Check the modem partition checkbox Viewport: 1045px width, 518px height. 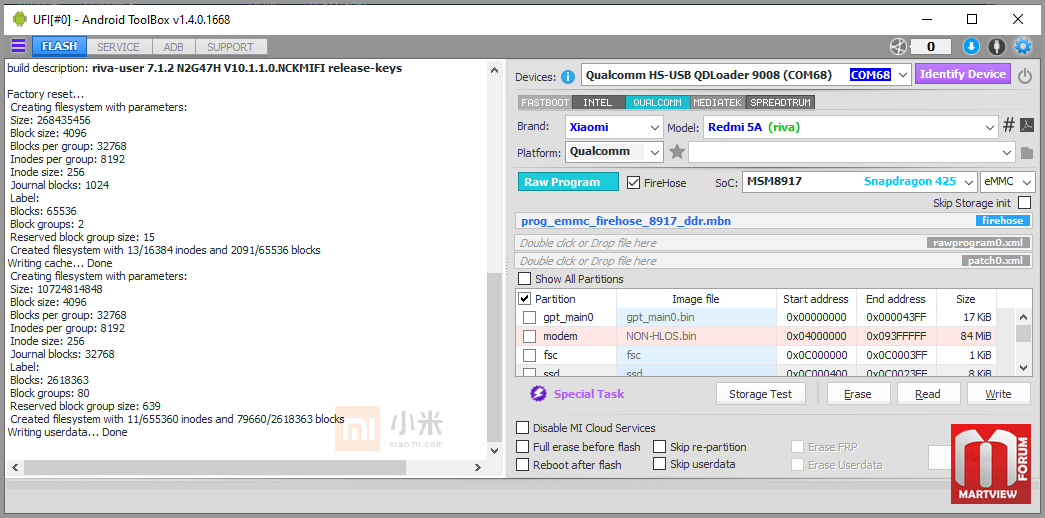coord(529,336)
